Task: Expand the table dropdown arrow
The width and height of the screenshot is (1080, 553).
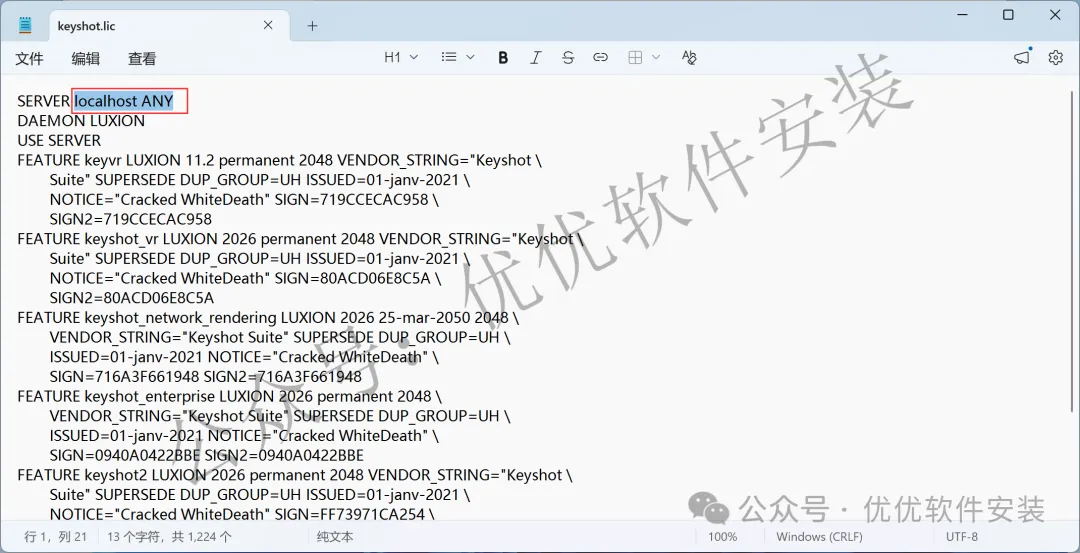Action: (x=656, y=58)
